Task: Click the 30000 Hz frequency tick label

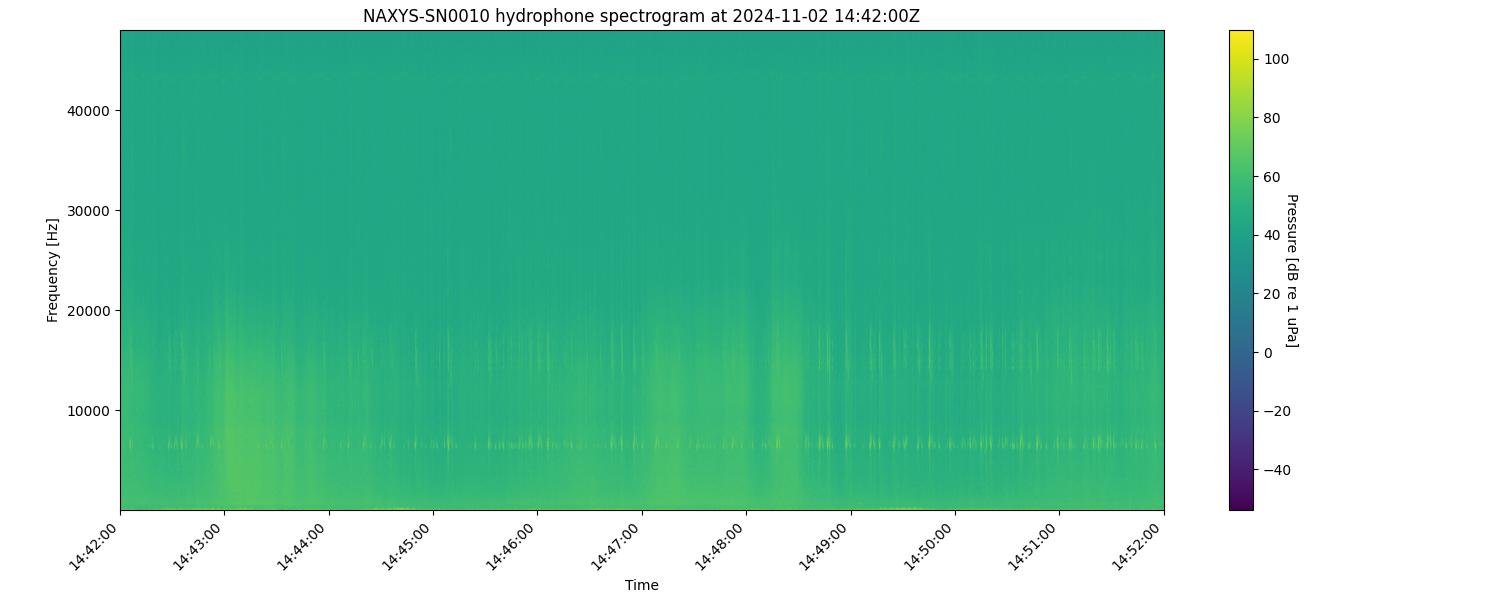Action: click(x=88, y=210)
